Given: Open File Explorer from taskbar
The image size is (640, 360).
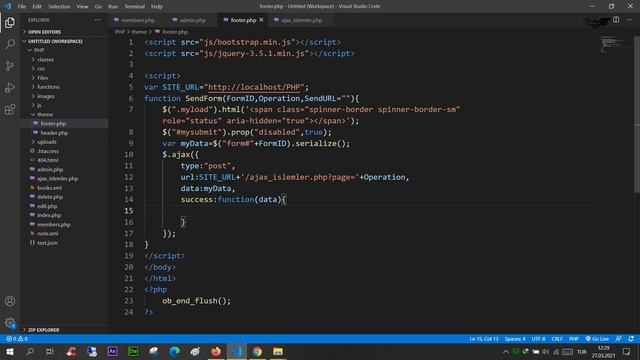Looking at the screenshot, I should [x=278, y=351].
